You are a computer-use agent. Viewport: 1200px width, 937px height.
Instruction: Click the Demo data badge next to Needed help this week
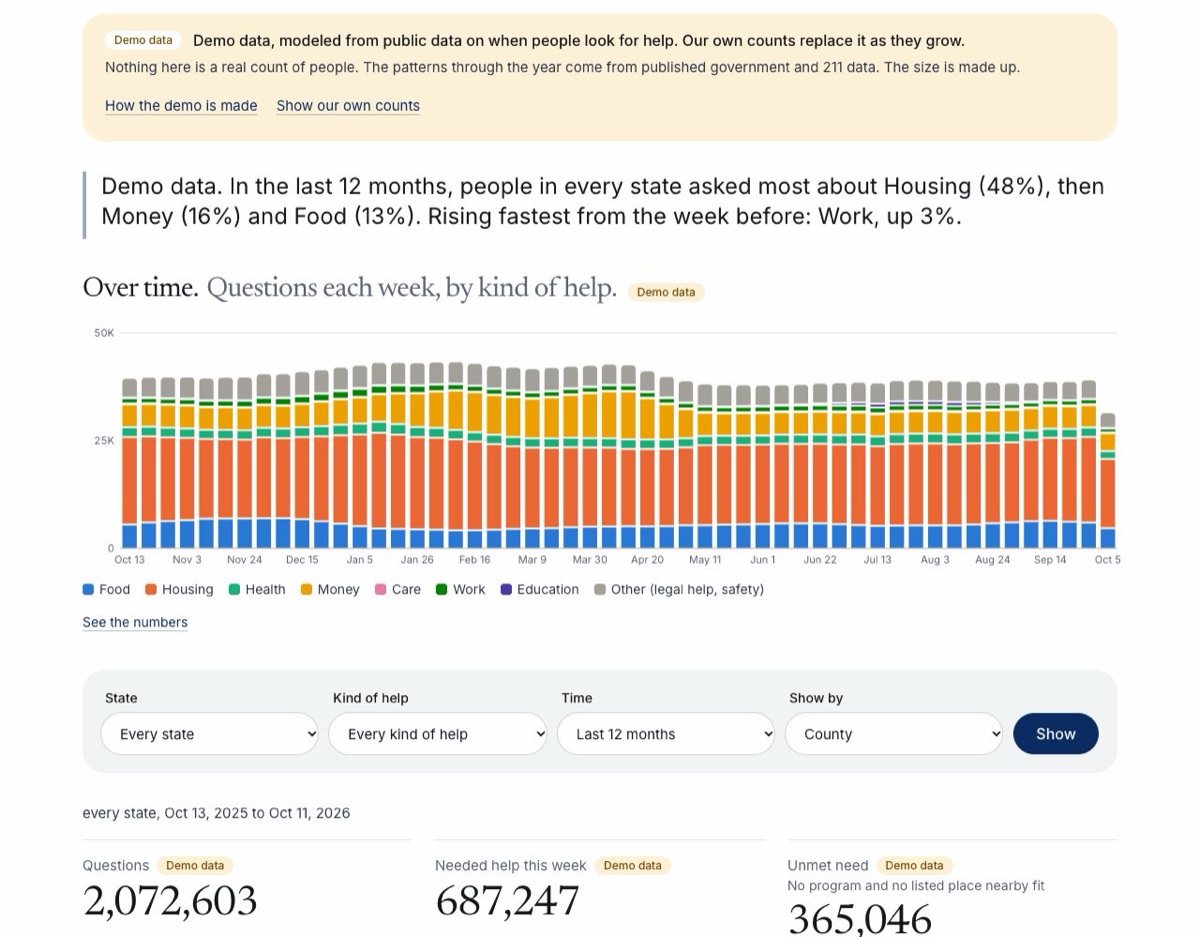pos(633,866)
